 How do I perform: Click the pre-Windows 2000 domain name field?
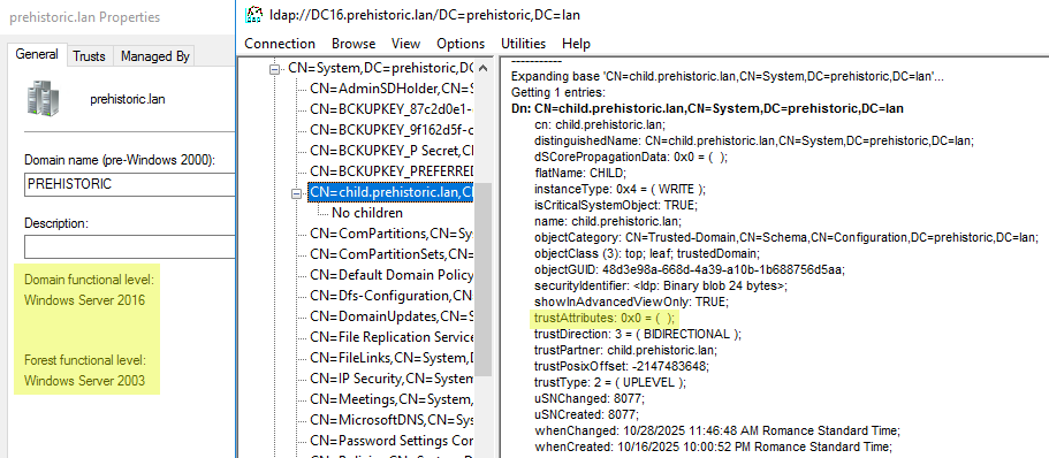[129, 185]
